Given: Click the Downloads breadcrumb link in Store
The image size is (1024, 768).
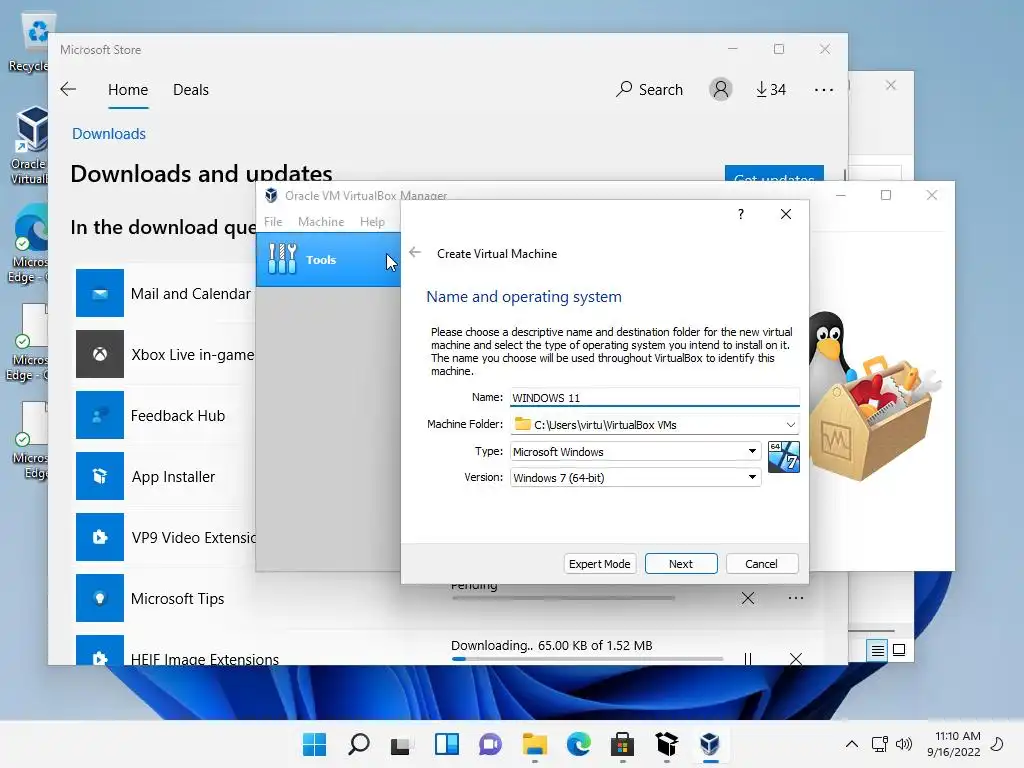Looking at the screenshot, I should coord(109,133).
